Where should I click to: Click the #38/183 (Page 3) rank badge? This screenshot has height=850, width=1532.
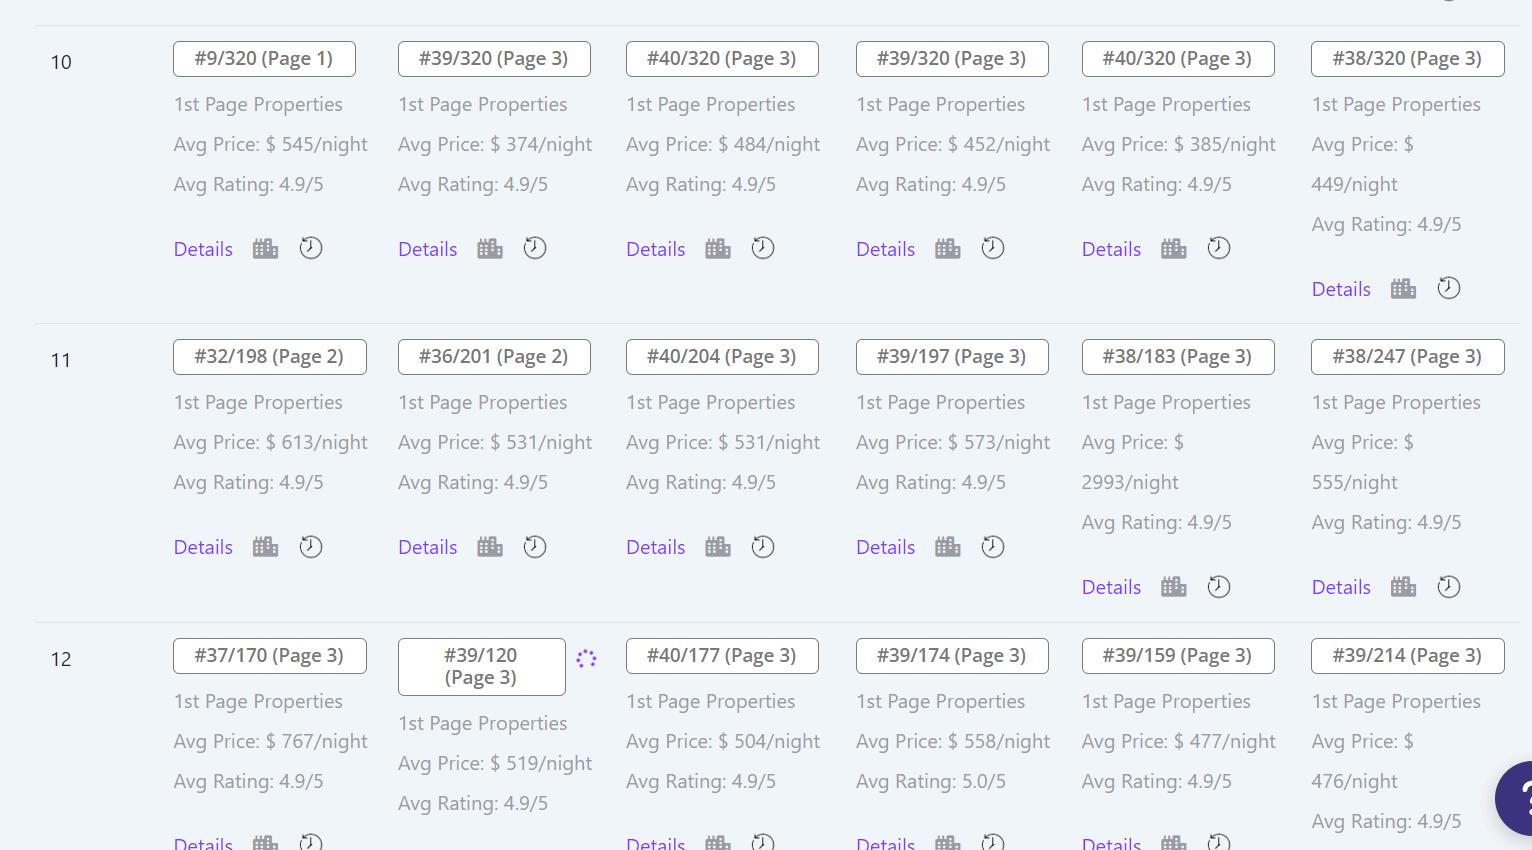click(1178, 356)
